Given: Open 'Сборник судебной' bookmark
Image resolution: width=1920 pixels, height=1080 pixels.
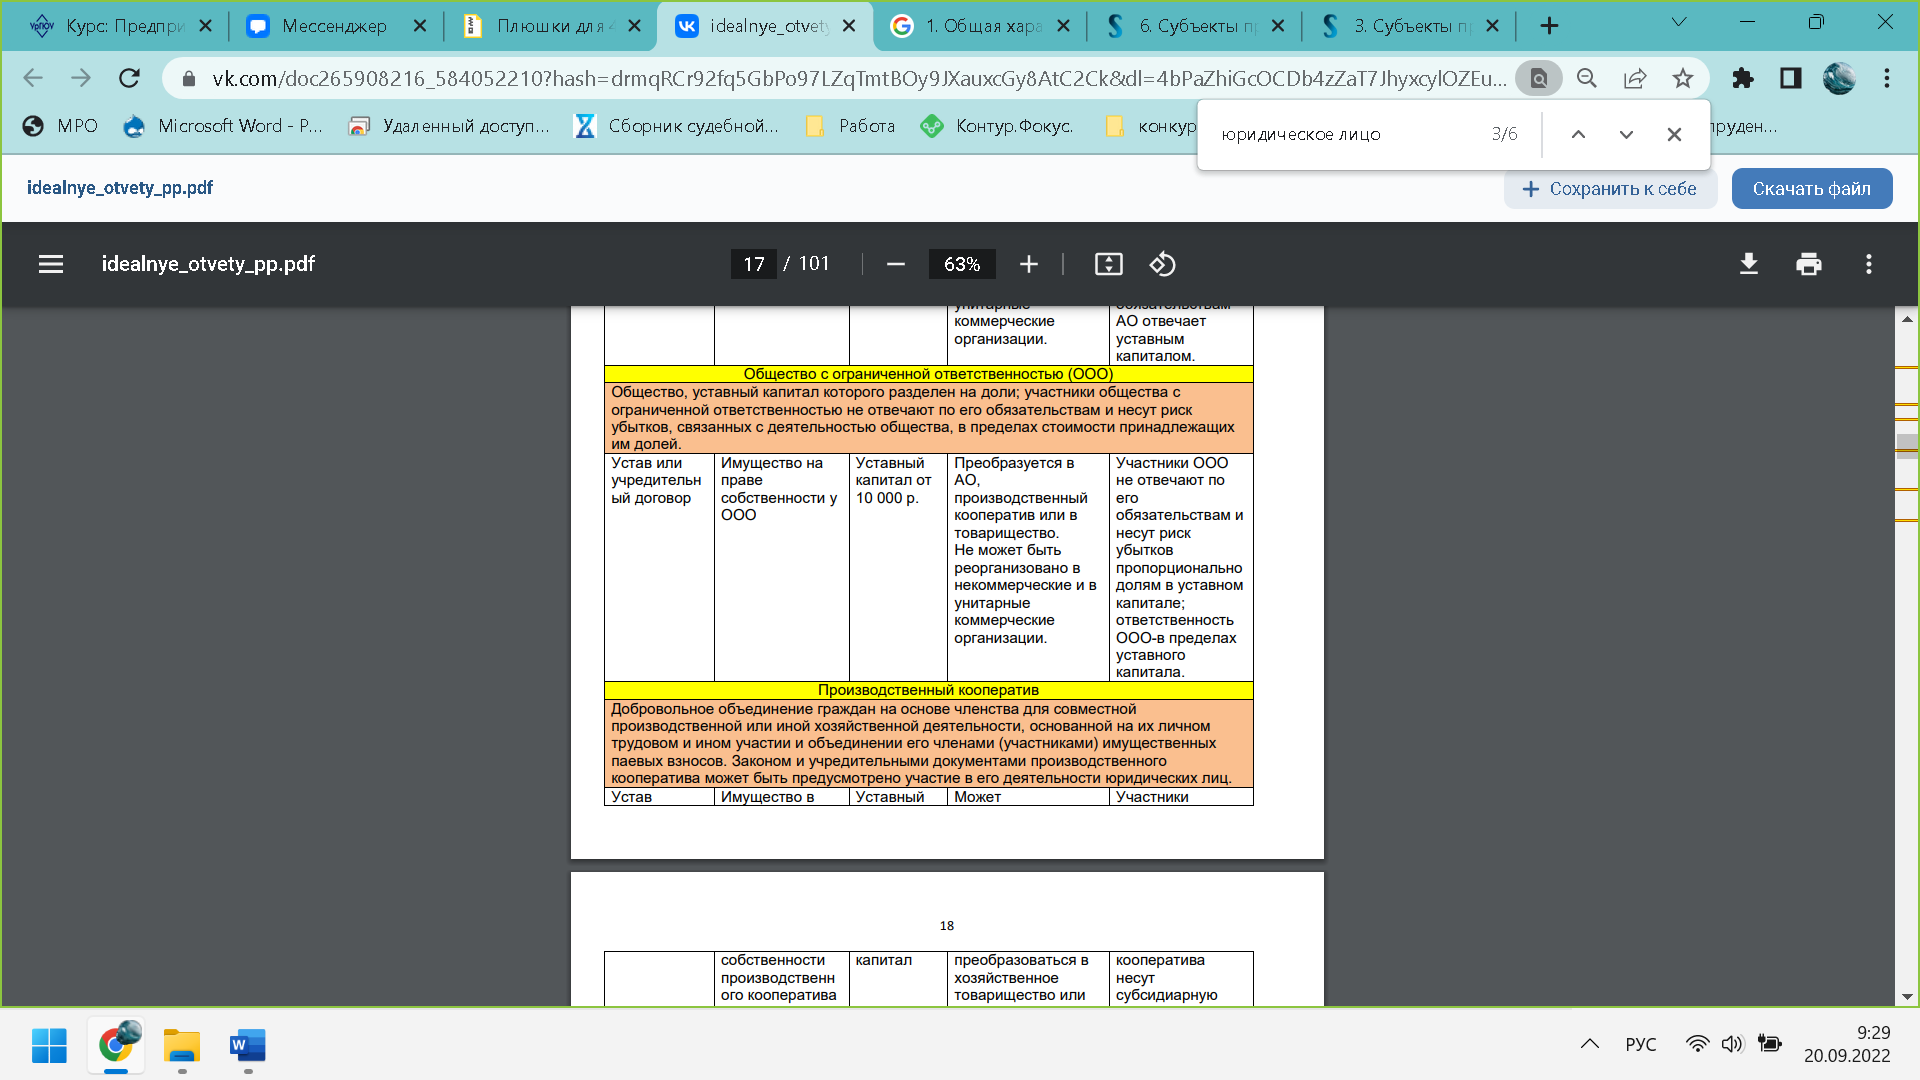Looking at the screenshot, I should click(677, 126).
